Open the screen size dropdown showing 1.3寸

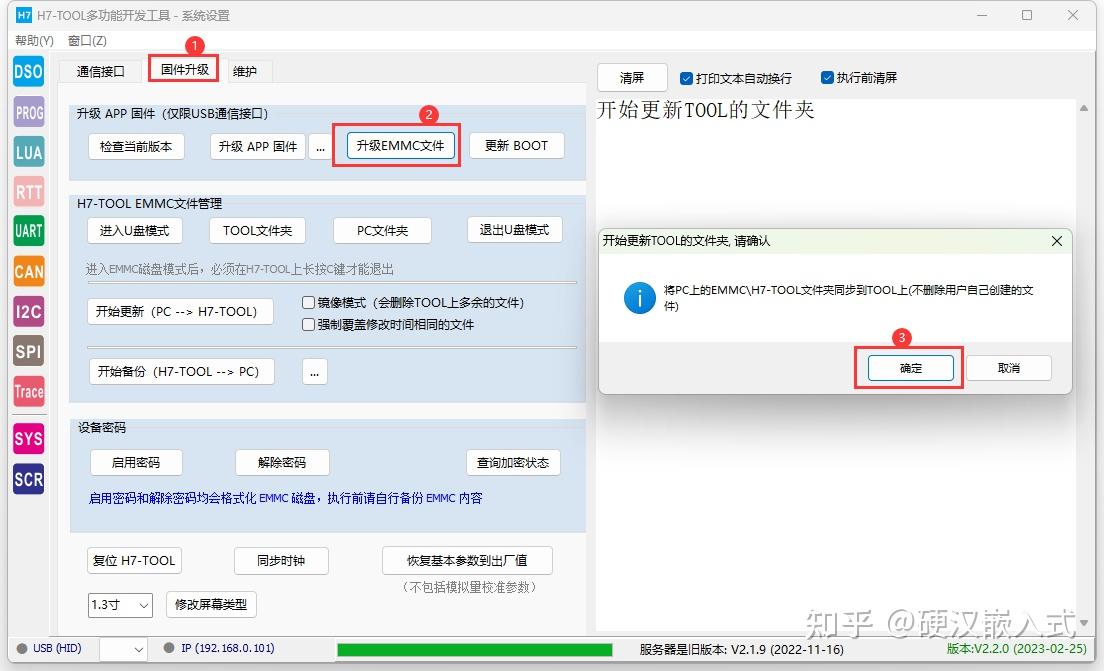pyautogui.click(x=119, y=605)
